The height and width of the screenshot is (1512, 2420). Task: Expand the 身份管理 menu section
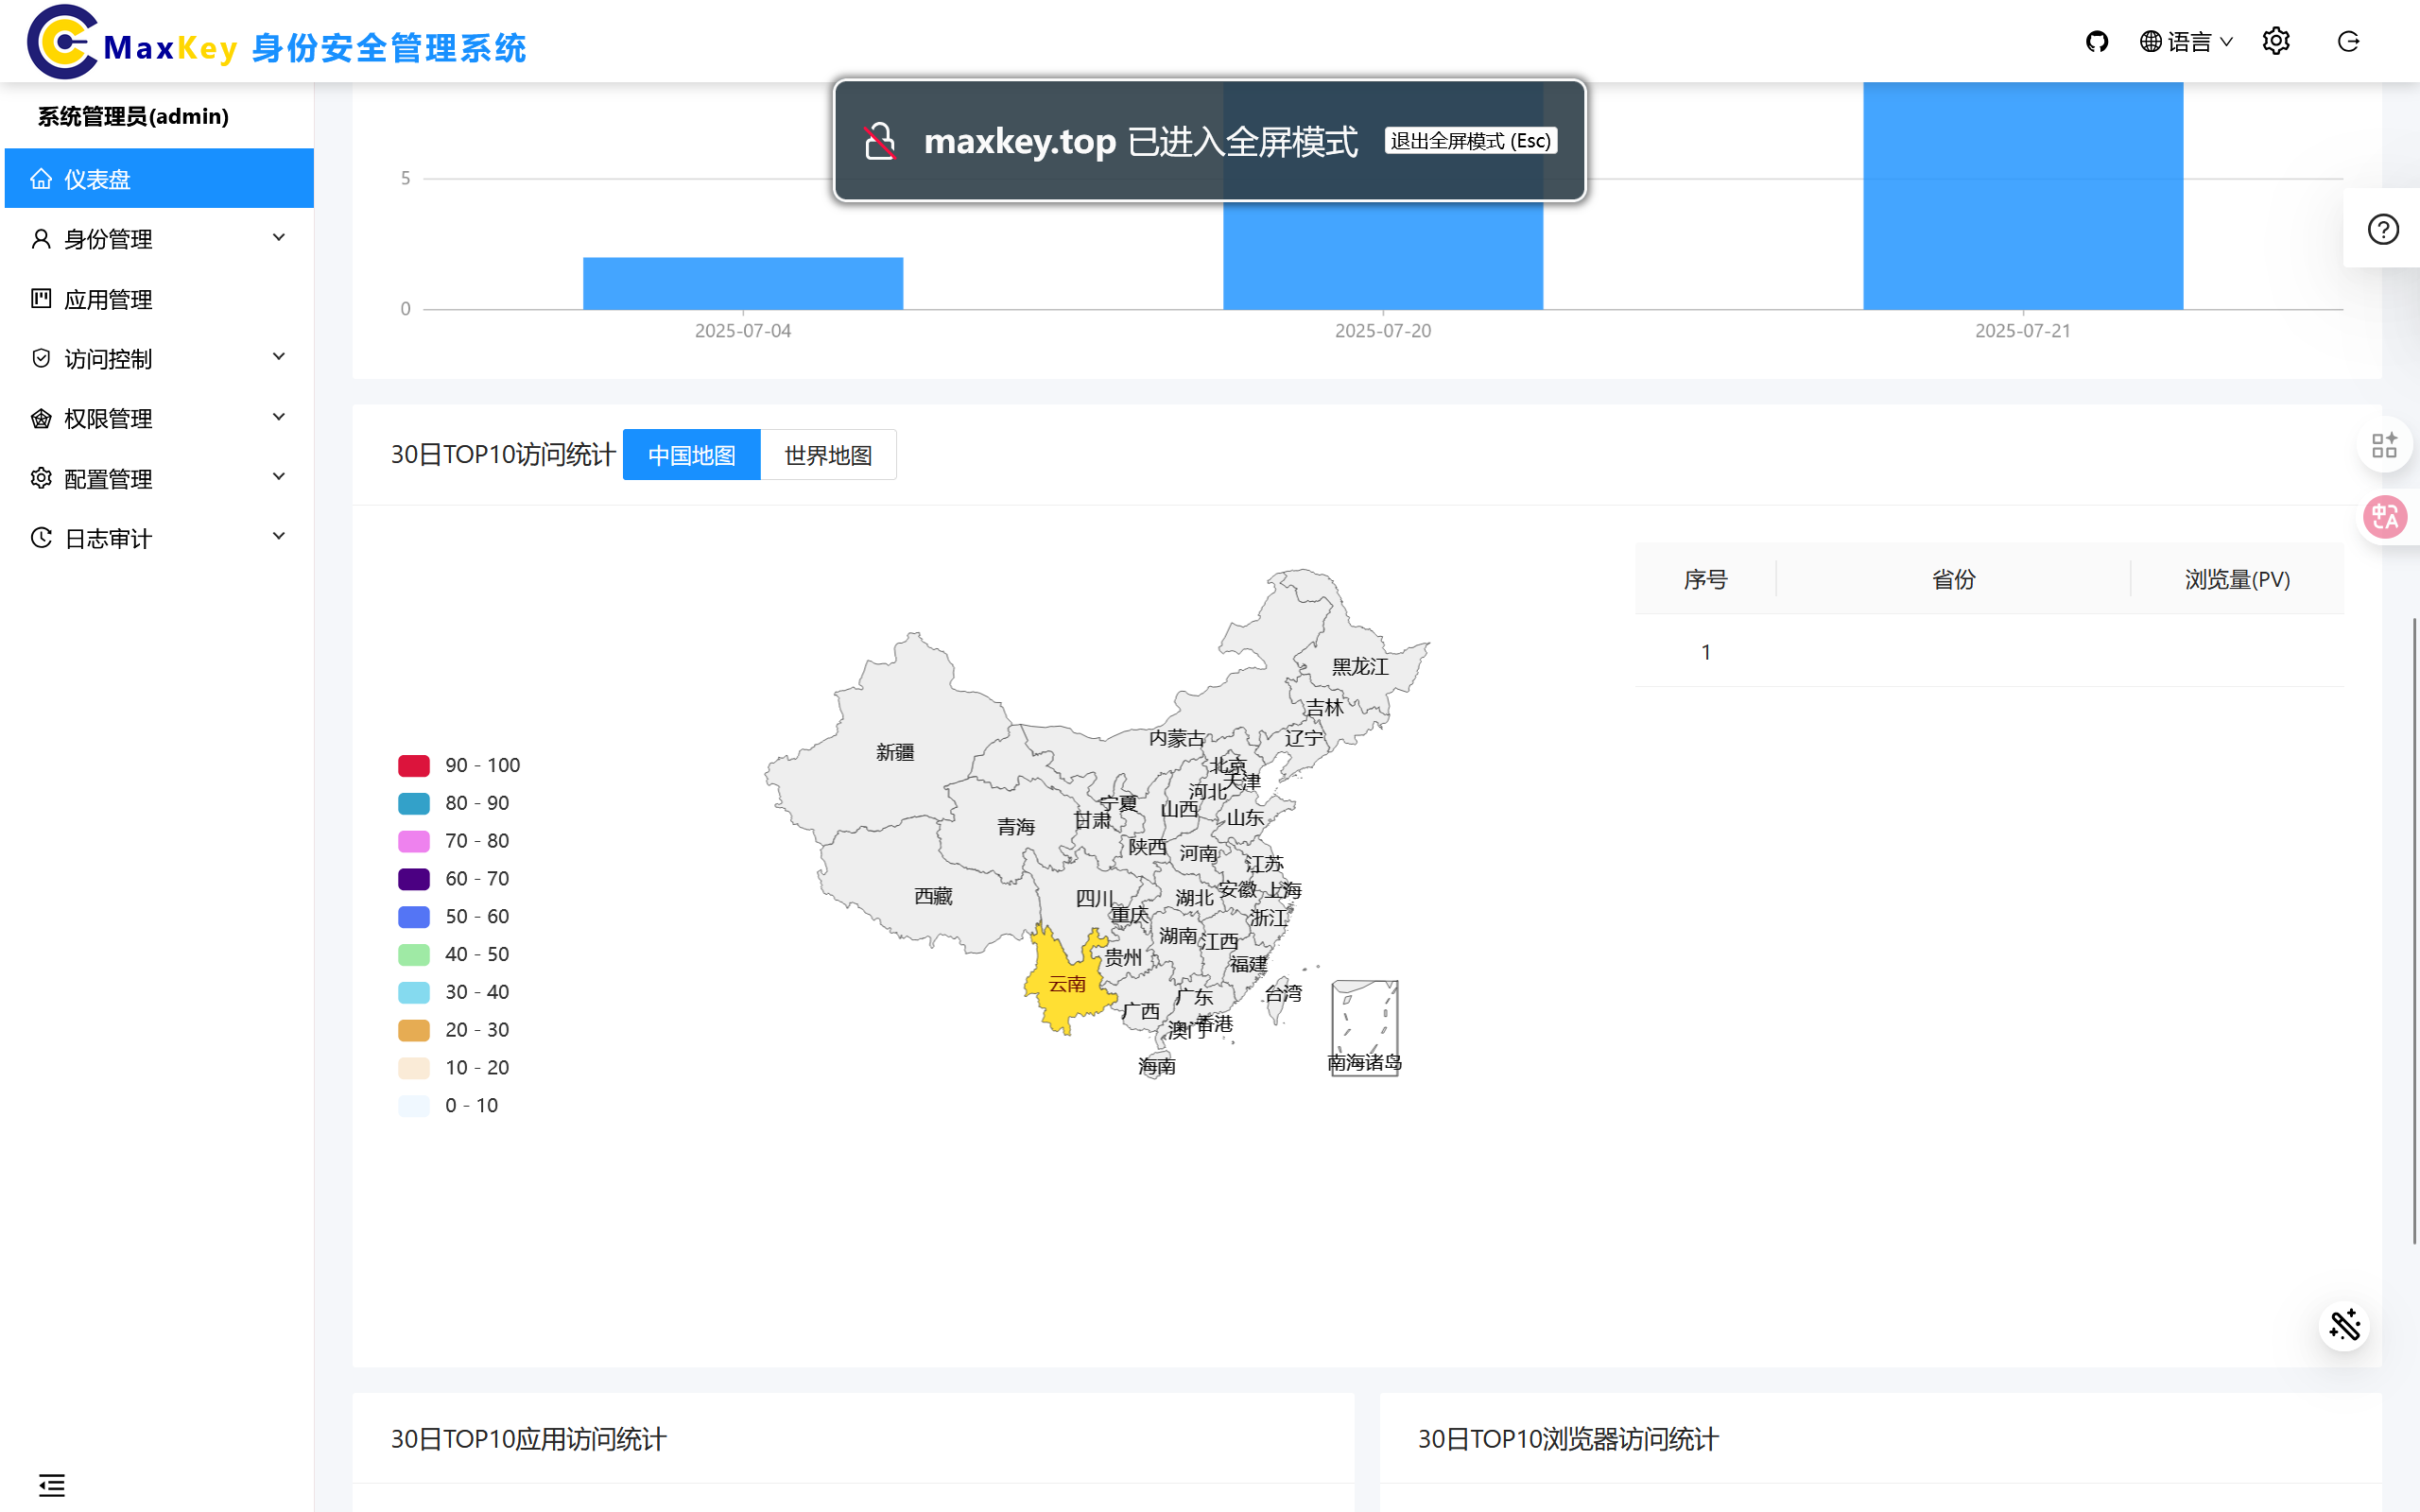pyautogui.click(x=110, y=238)
